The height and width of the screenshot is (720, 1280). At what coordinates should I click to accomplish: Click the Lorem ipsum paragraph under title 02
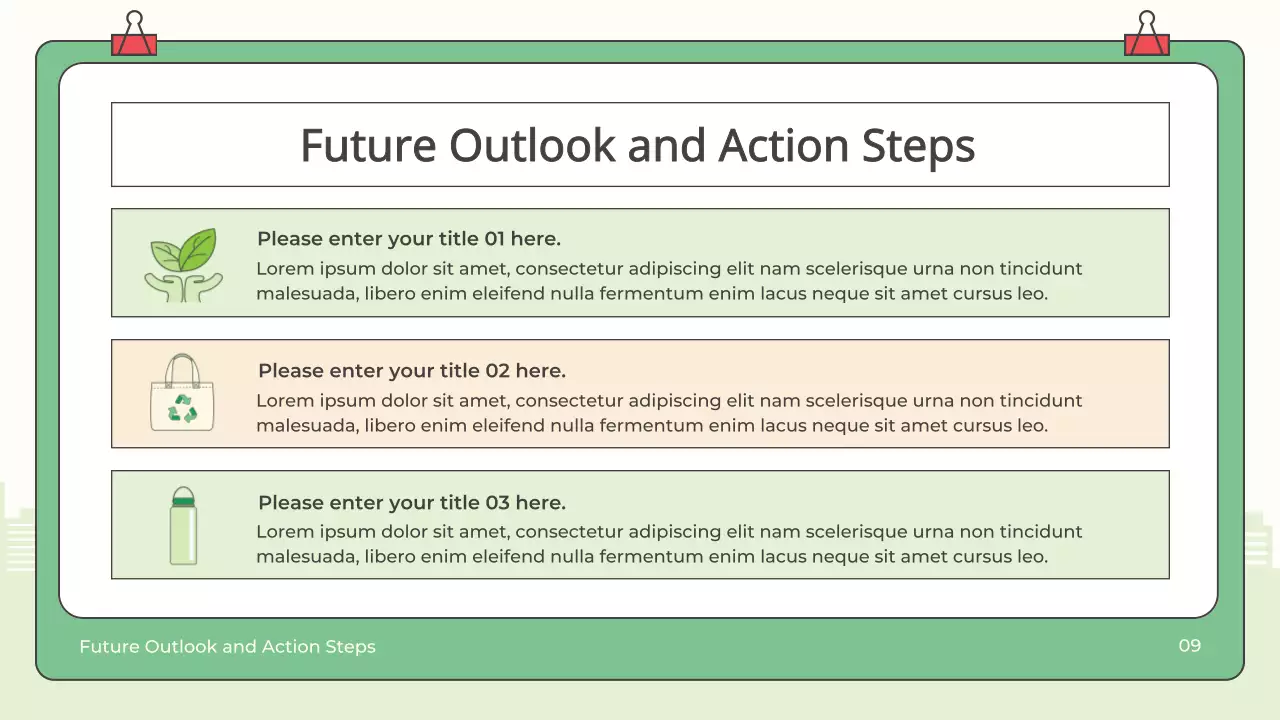pos(668,413)
